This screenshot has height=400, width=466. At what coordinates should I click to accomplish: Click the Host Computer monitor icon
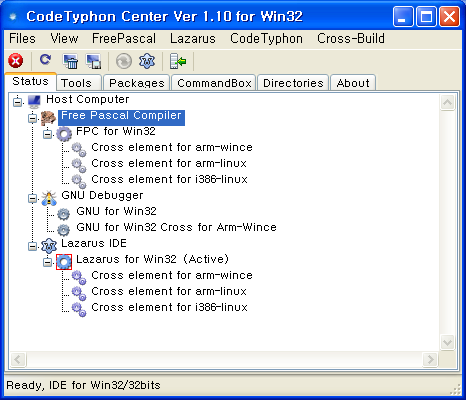34,101
